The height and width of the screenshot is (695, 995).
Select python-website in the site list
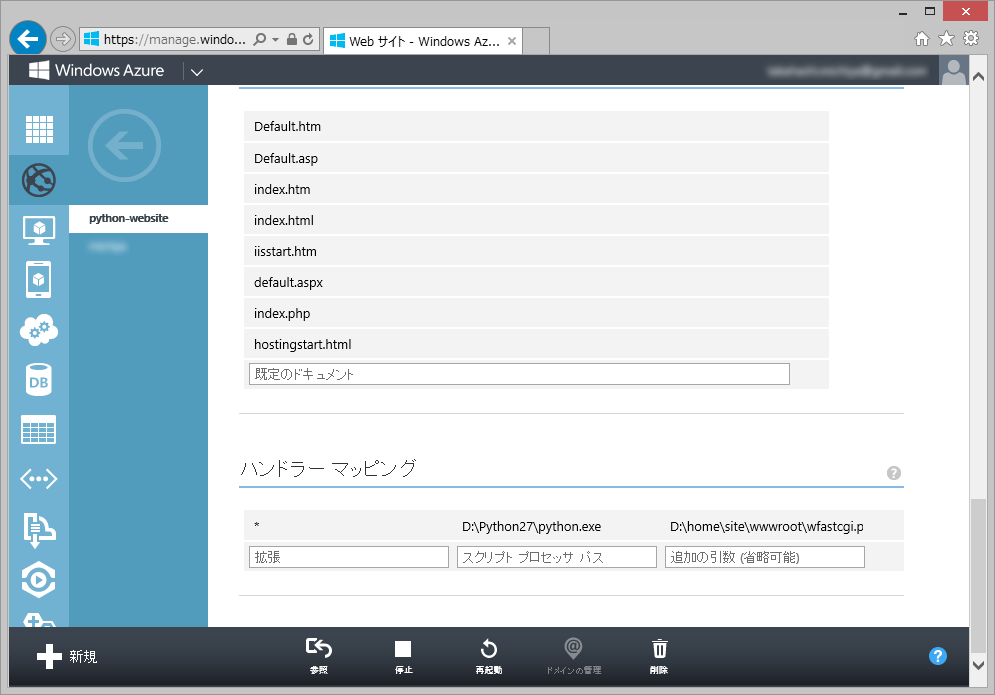(x=129, y=218)
